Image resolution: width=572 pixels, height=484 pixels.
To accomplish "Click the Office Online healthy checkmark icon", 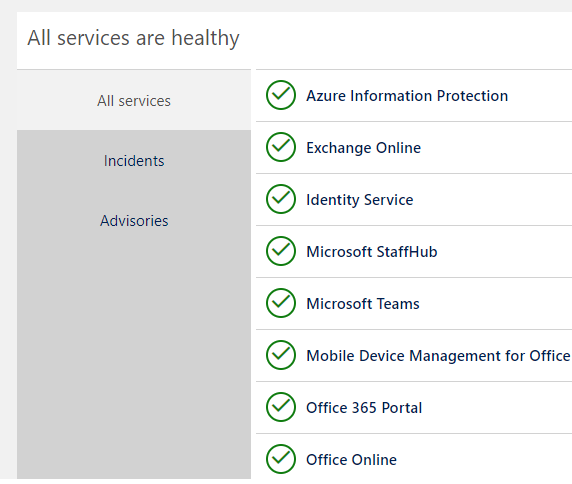I will (281, 459).
